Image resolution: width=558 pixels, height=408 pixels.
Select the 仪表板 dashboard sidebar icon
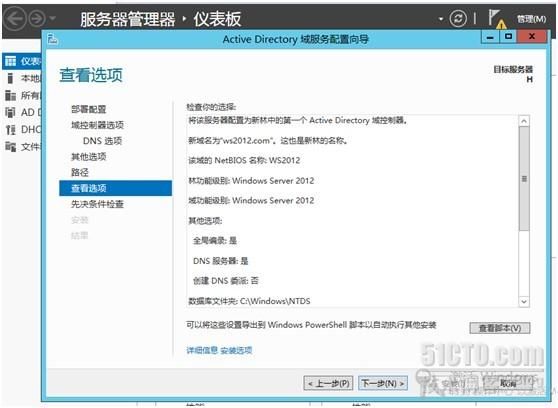10,62
